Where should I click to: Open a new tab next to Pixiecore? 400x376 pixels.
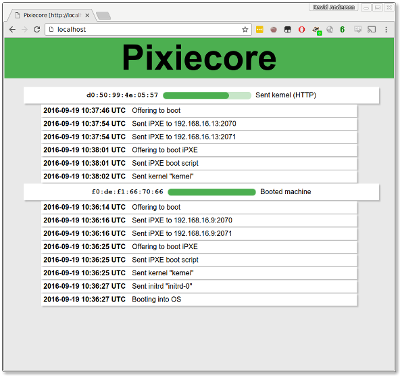pyautogui.click(x=103, y=16)
